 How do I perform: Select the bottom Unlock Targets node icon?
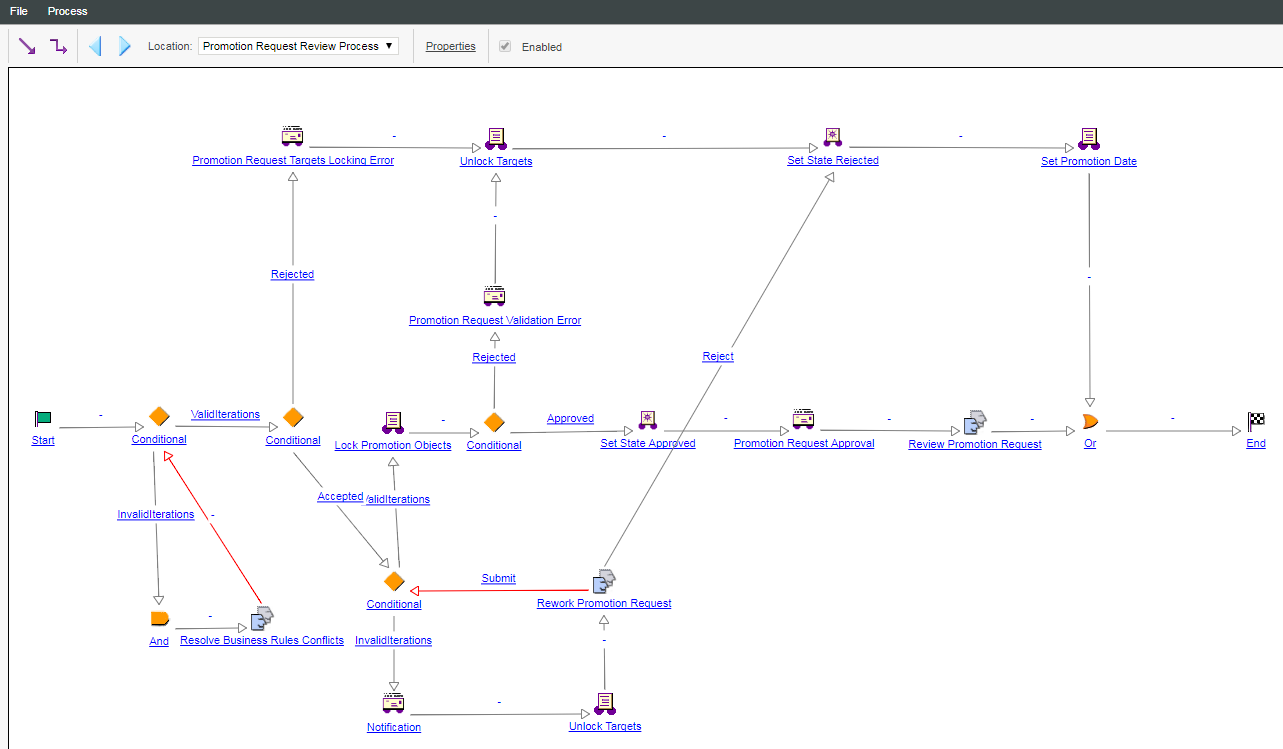604,704
